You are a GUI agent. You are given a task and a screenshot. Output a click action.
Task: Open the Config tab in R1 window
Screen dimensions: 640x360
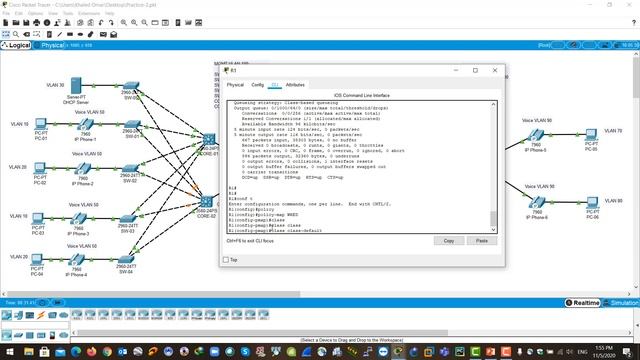click(x=258, y=85)
